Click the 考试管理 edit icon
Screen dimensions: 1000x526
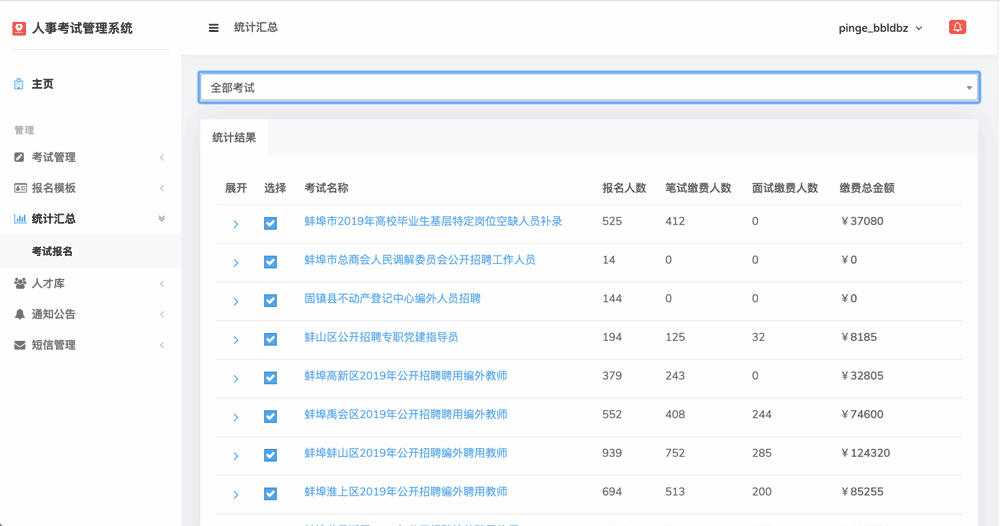pos(19,157)
